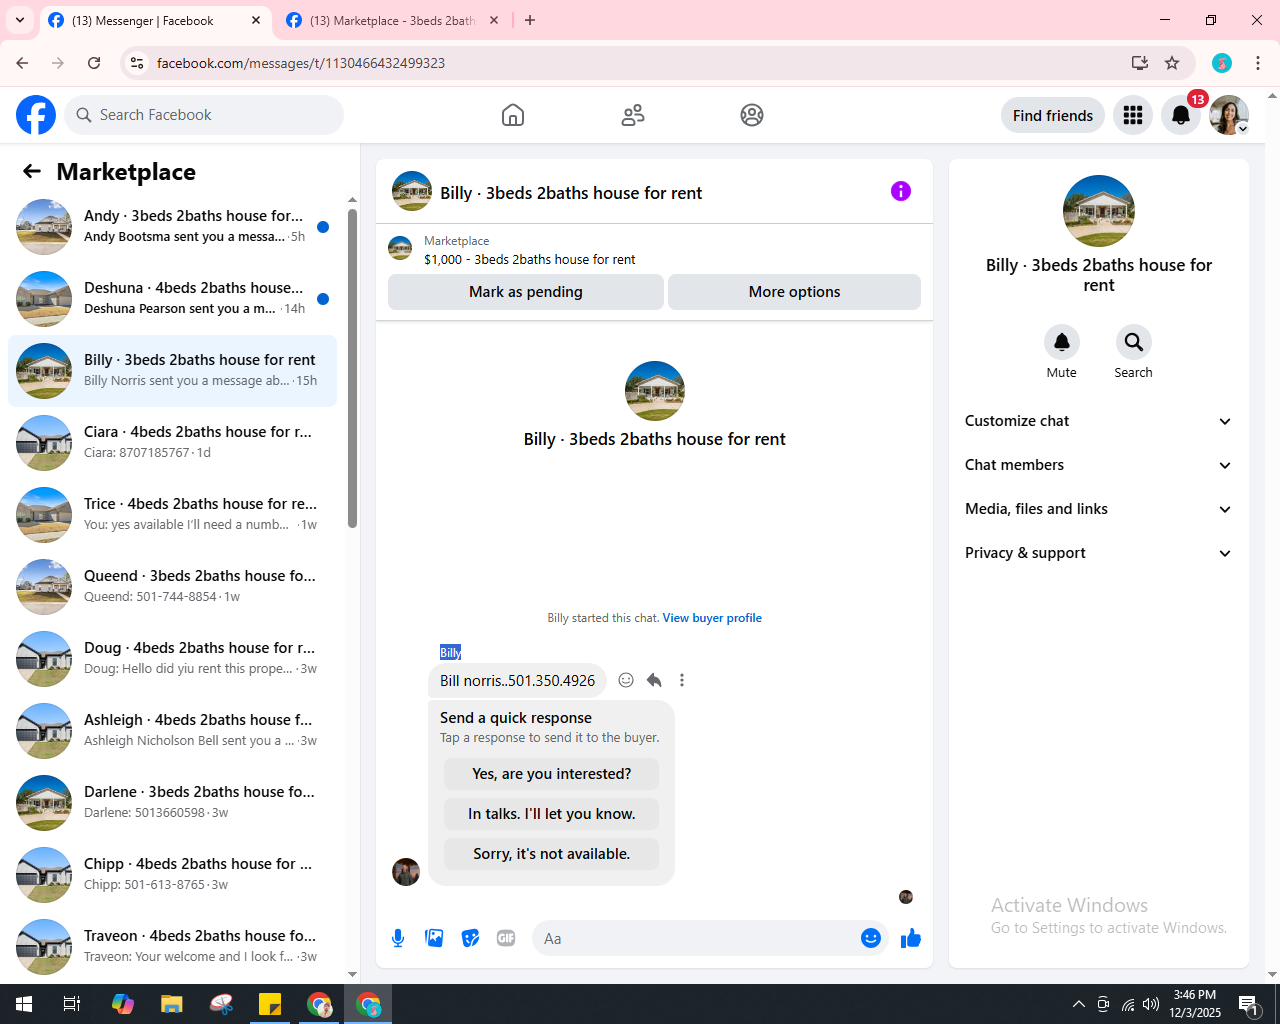Click the Search Facebook field
1280x1024 pixels.
[x=204, y=115]
